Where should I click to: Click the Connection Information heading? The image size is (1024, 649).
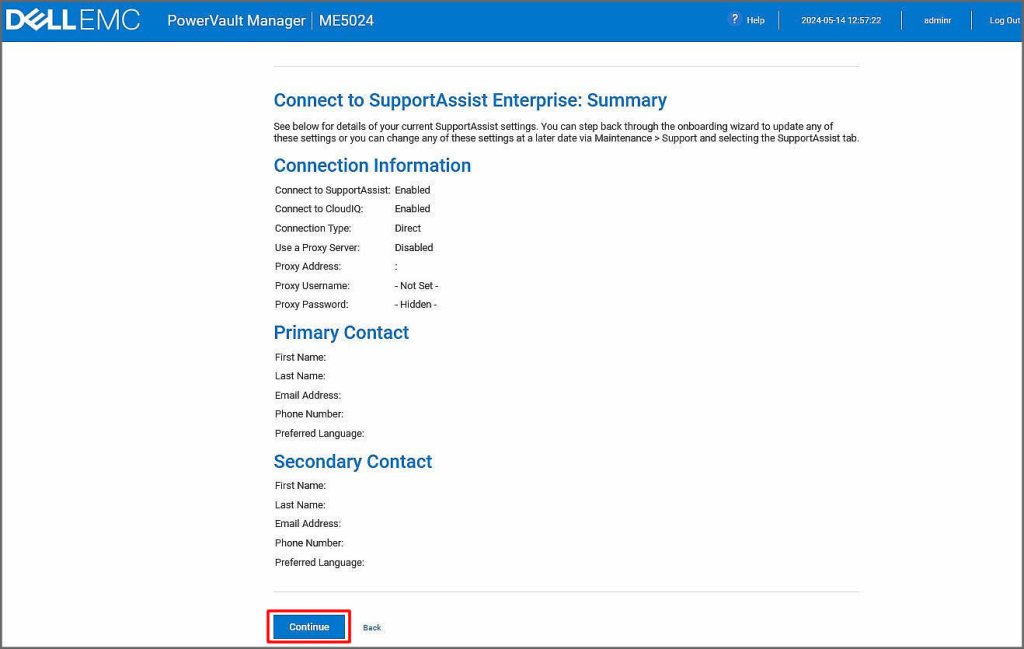(x=372, y=166)
